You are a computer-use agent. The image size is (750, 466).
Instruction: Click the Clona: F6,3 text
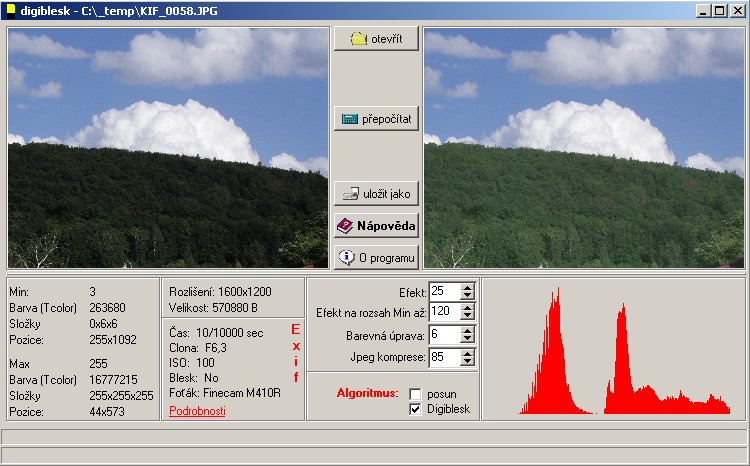point(198,348)
